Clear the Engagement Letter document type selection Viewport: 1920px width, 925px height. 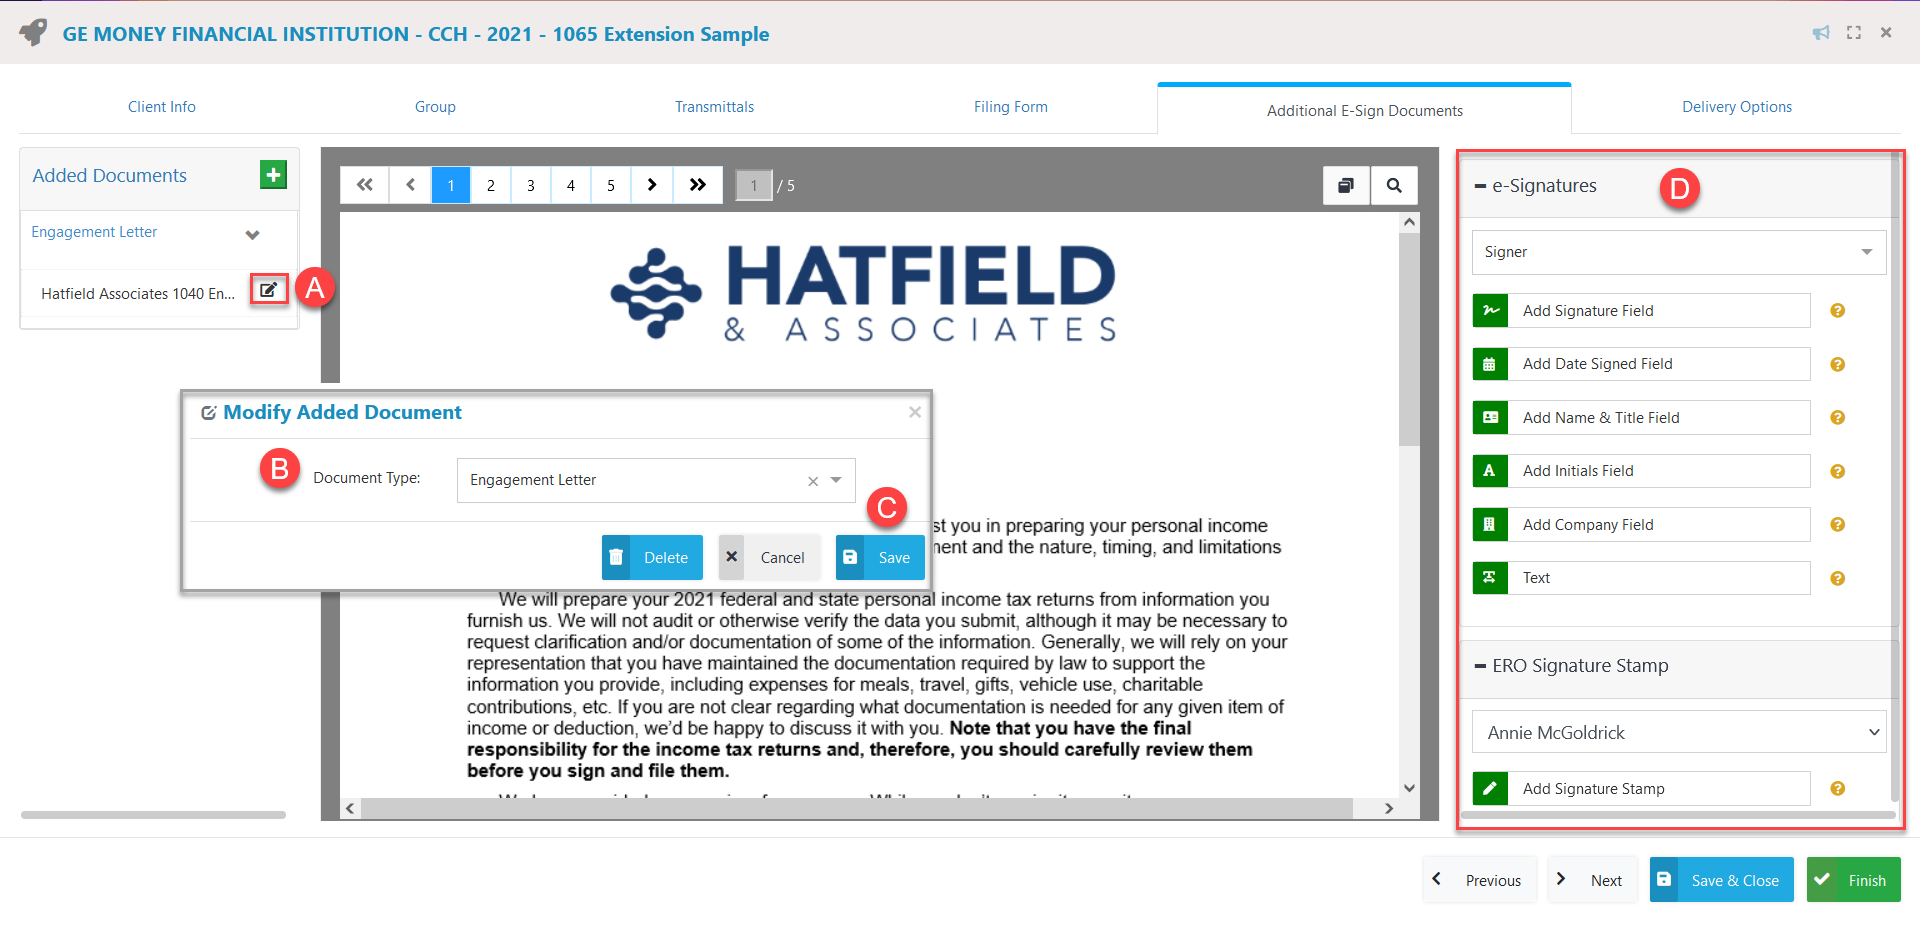point(813,481)
